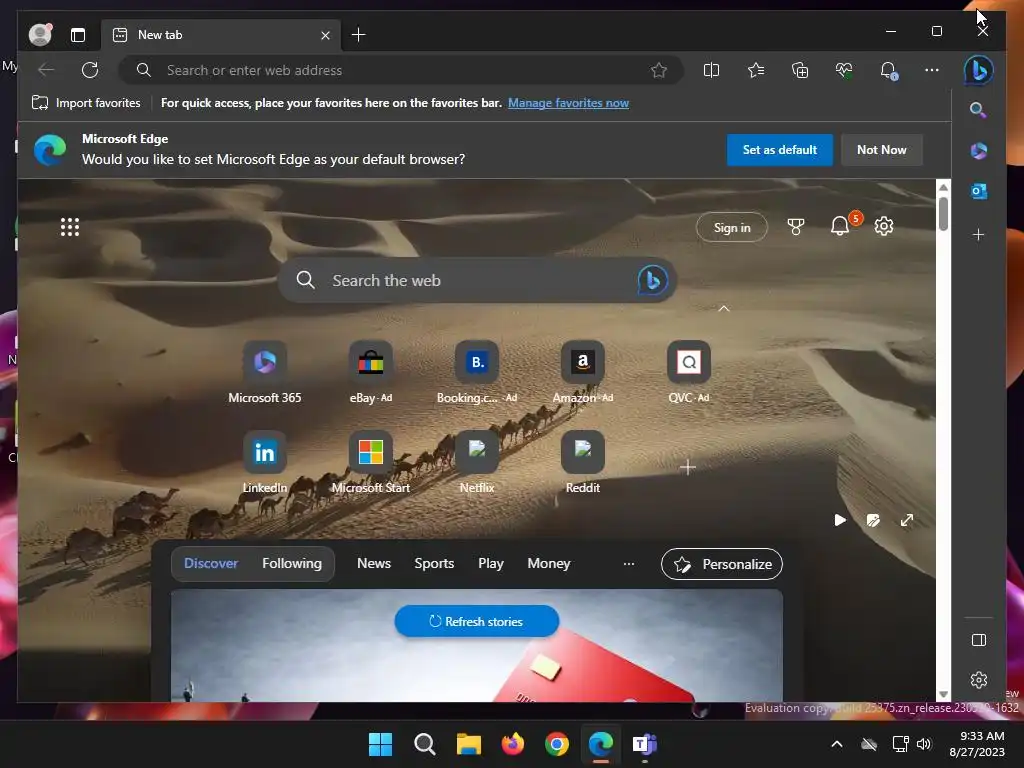1024x768 pixels.
Task: Open the sidebar Search icon
Action: click(978, 110)
